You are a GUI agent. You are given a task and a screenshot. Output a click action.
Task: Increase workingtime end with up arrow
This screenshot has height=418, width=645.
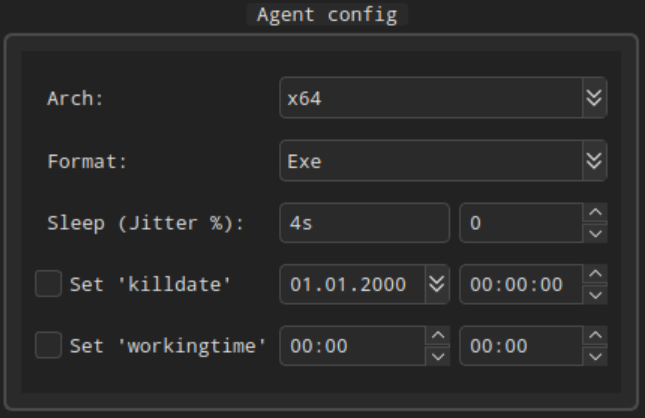(595, 336)
